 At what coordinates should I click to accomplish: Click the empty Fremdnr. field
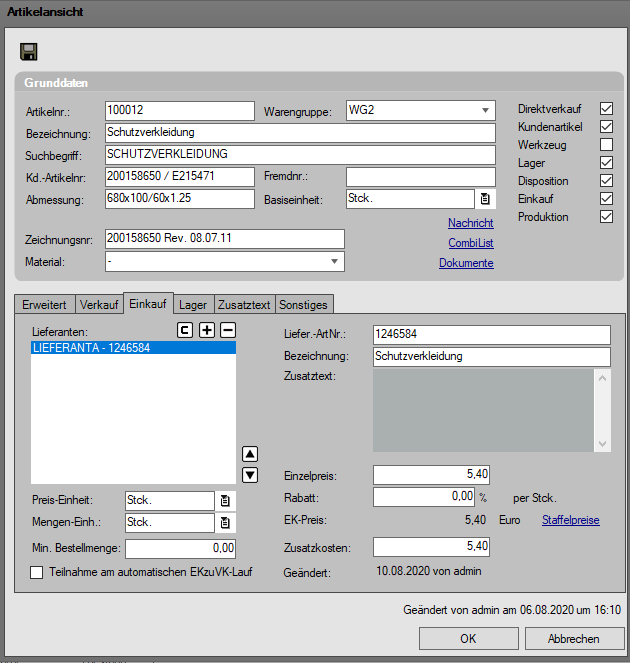click(421, 177)
